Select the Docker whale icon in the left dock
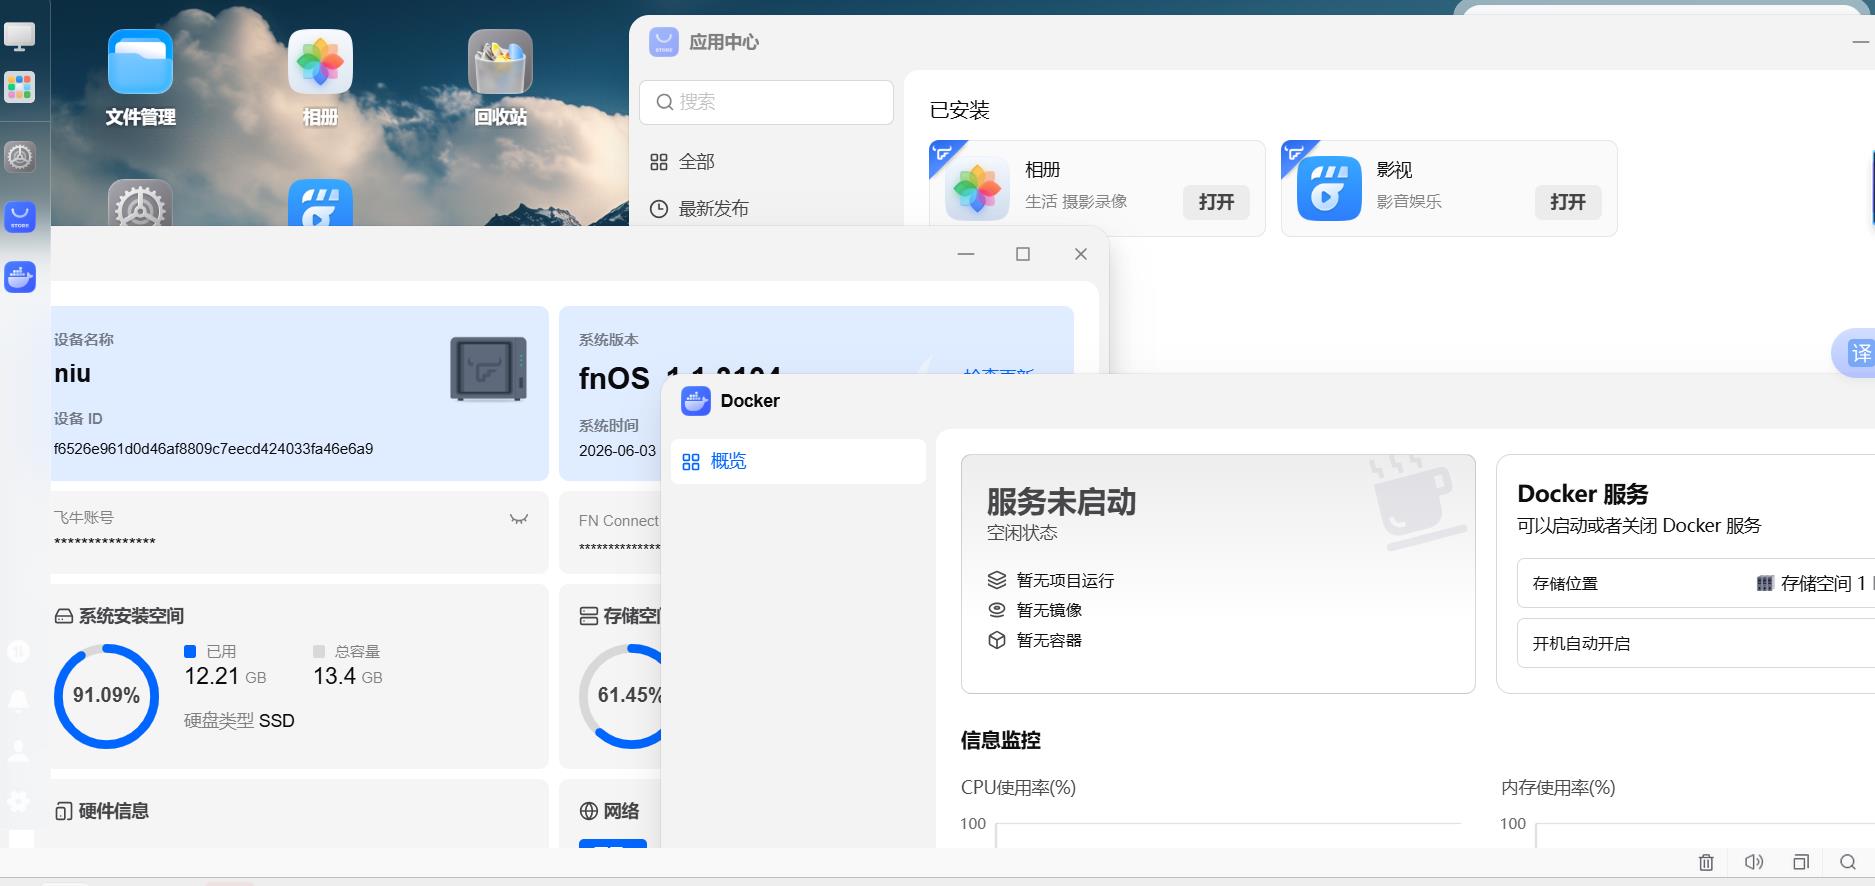This screenshot has height=886, width=1875. [x=20, y=277]
